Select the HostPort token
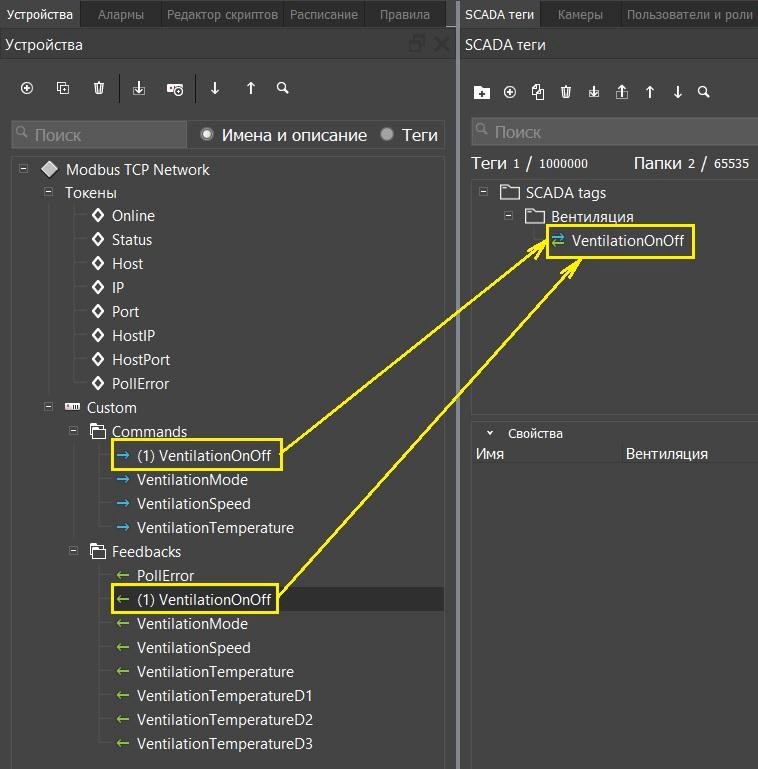The image size is (758, 769). pyautogui.click(x=140, y=359)
